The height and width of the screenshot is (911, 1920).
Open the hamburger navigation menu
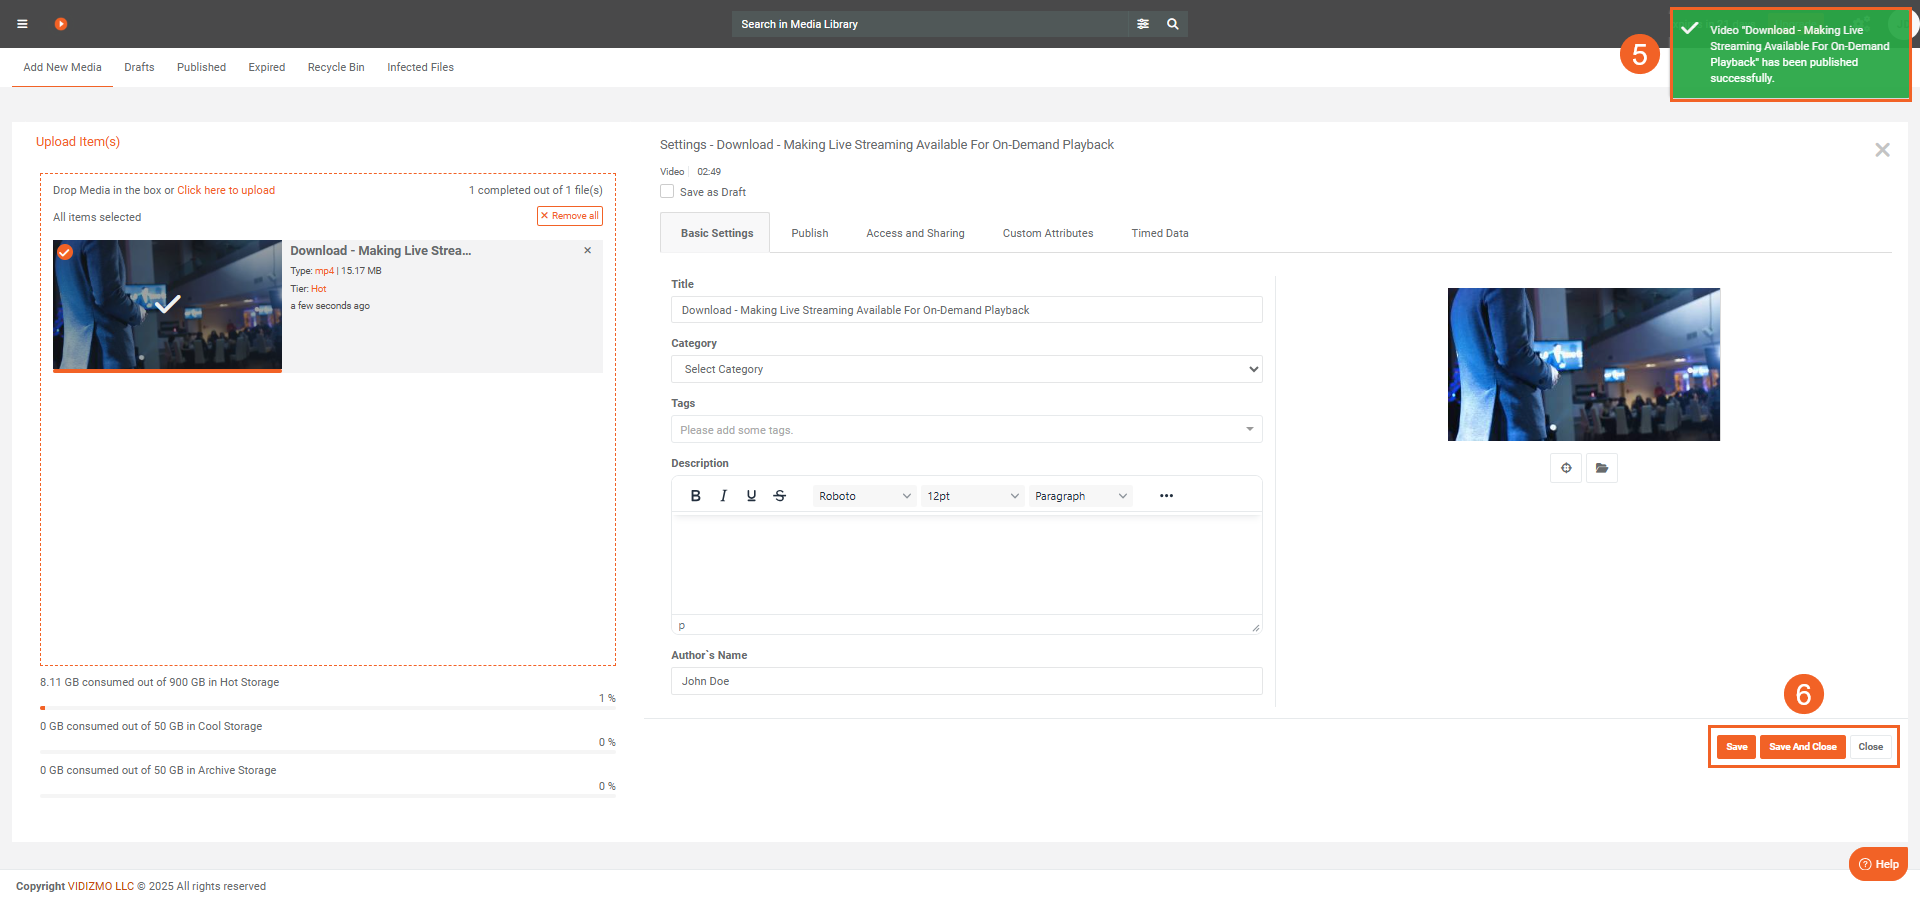pos(22,24)
